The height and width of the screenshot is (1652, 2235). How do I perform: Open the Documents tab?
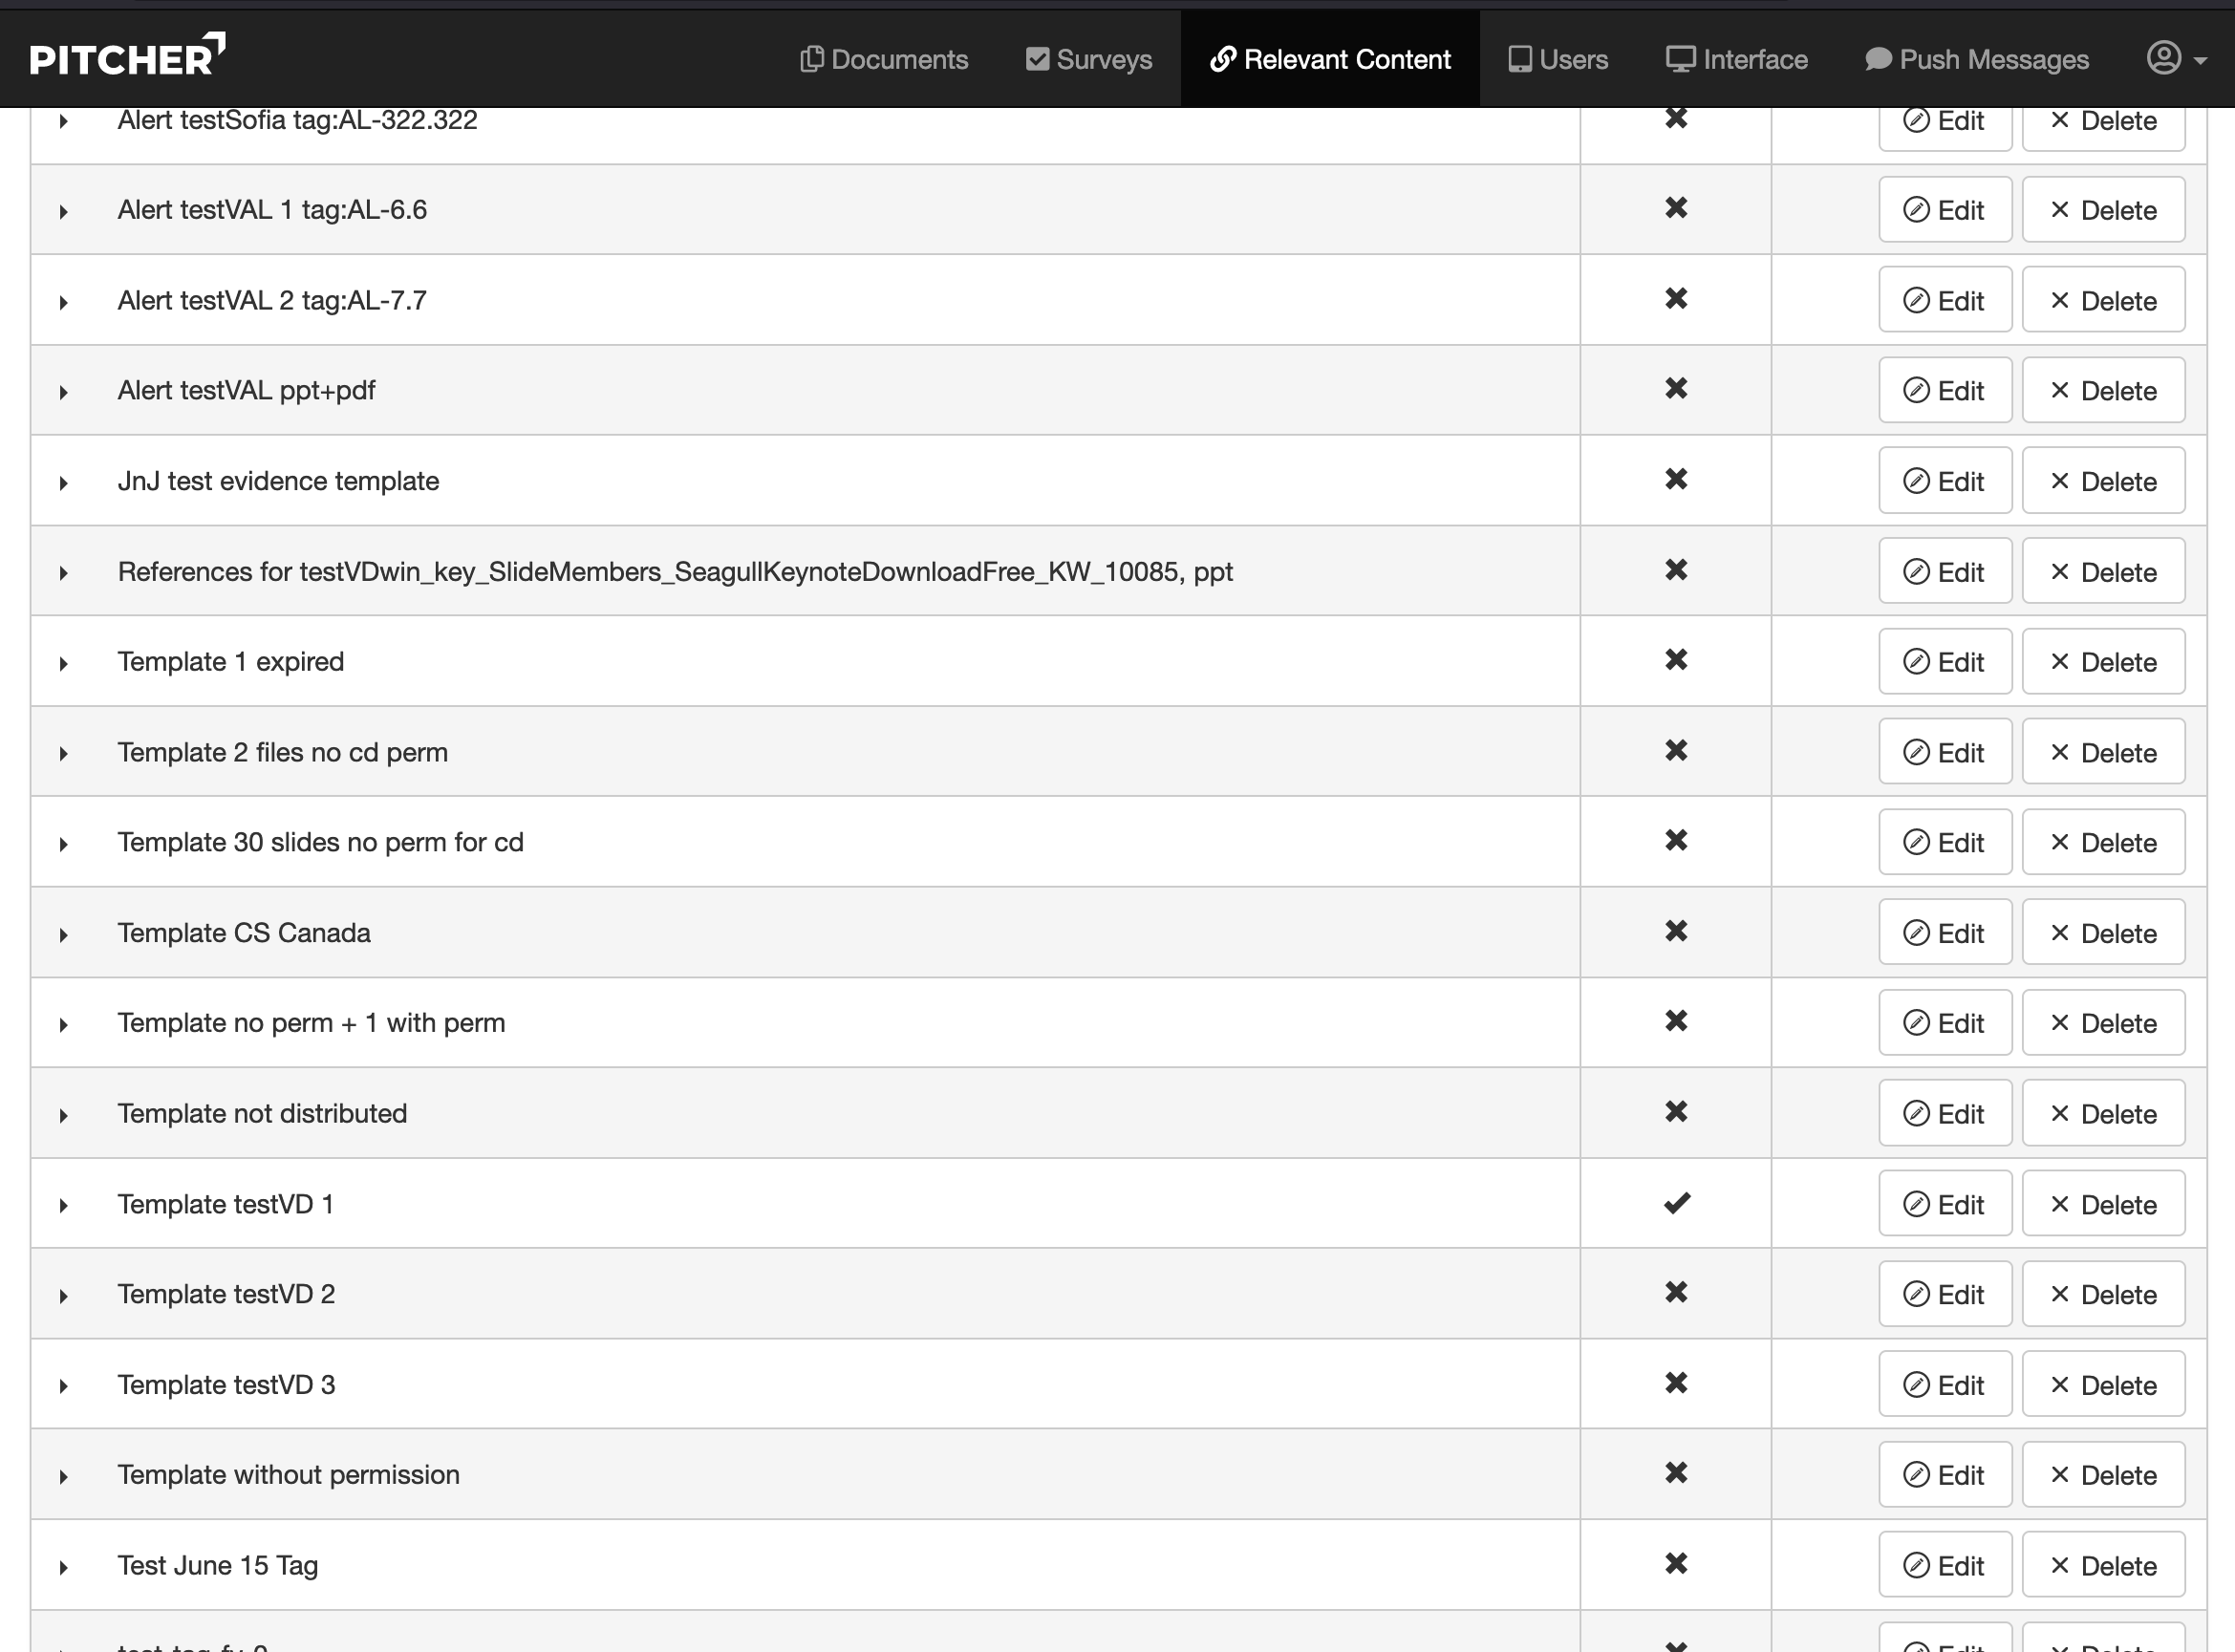click(884, 60)
